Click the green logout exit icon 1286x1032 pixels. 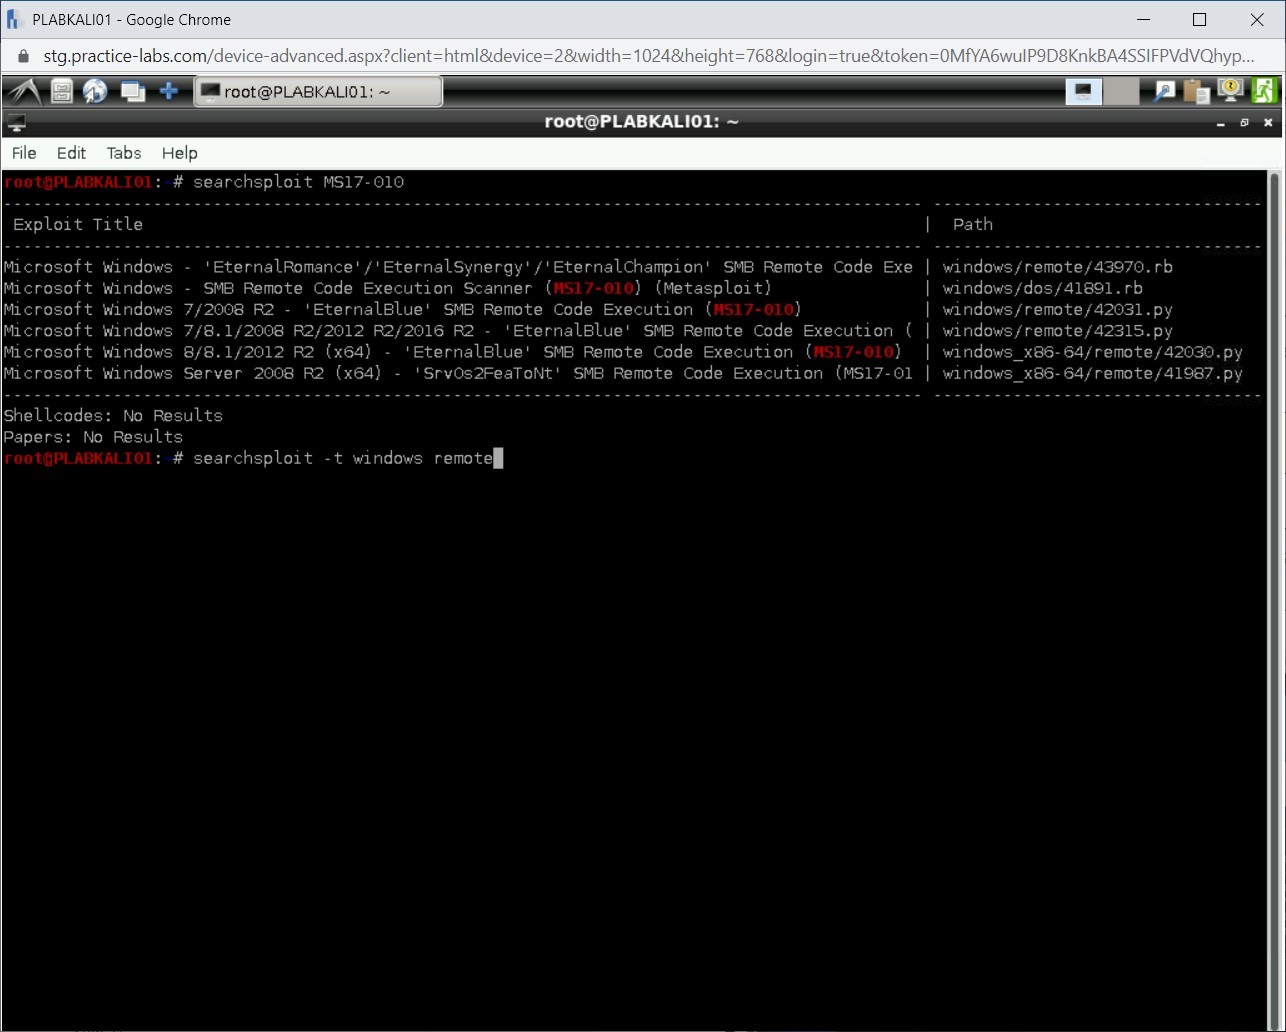(x=1264, y=92)
